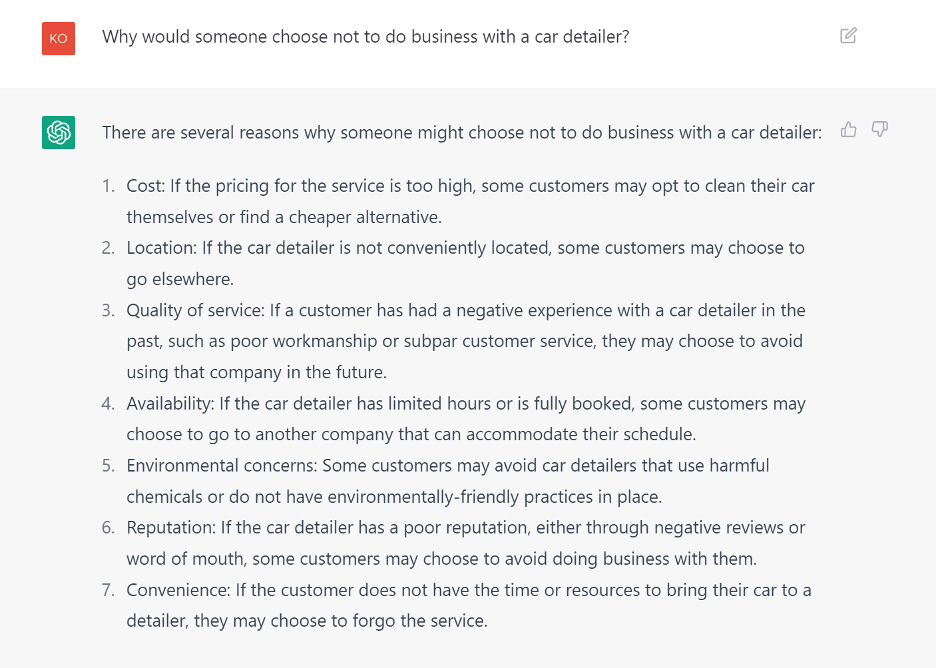The image size is (936, 668).
Task: Click the Location list item text
Action: [x=466, y=263]
